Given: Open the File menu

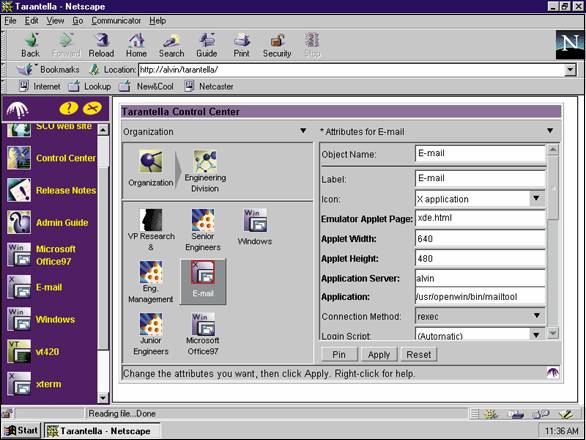Looking at the screenshot, I should pyautogui.click(x=10, y=21).
